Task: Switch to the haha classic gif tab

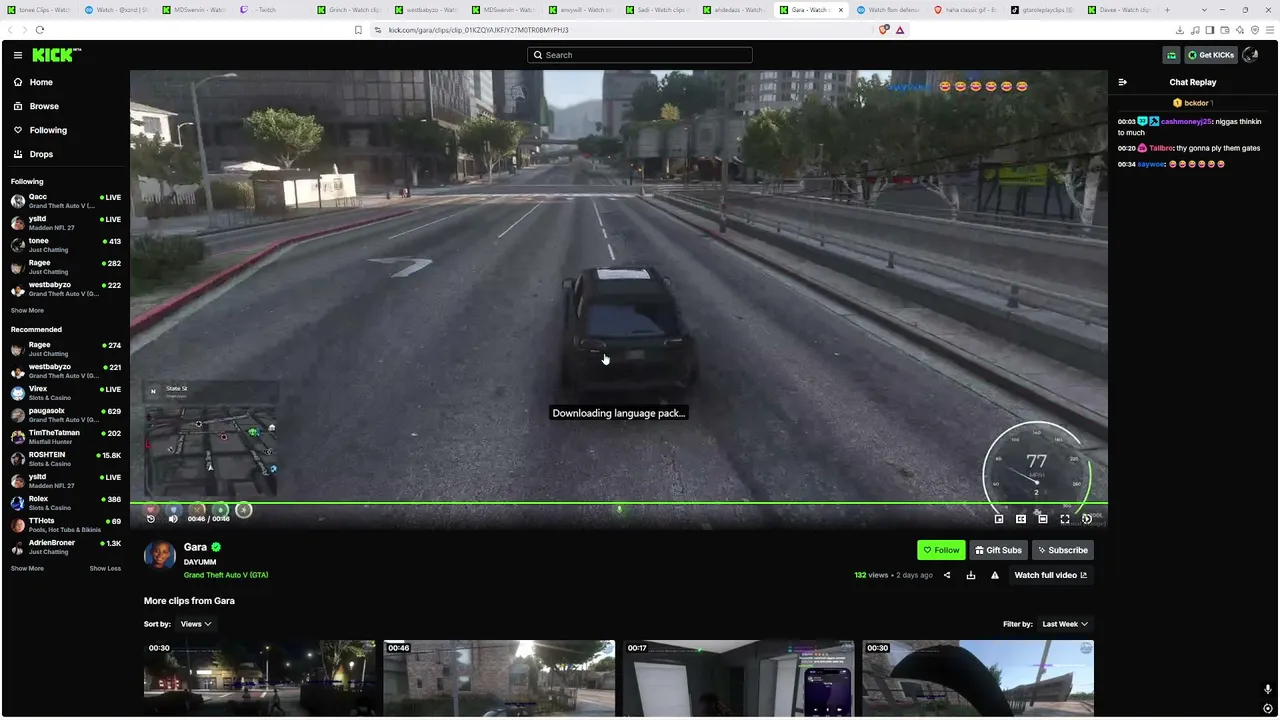Action: coord(965,10)
